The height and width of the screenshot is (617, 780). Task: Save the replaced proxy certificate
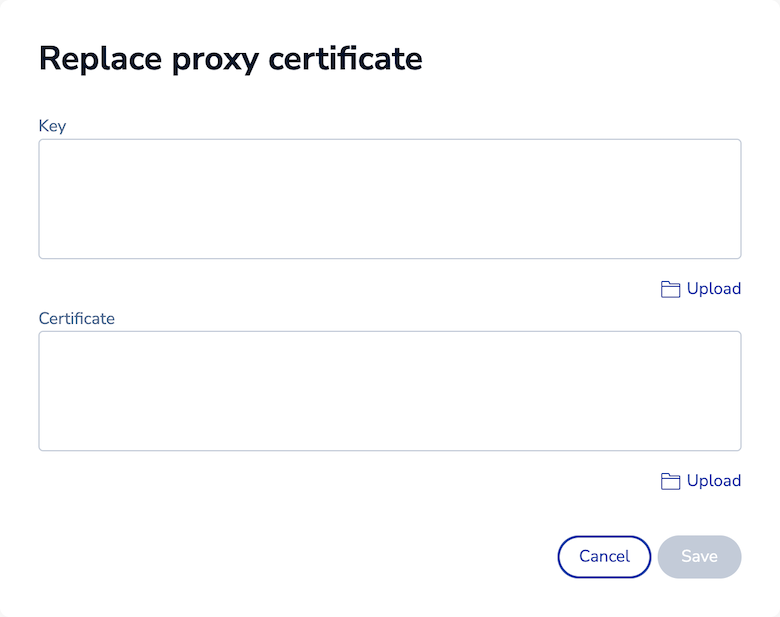[x=699, y=557]
